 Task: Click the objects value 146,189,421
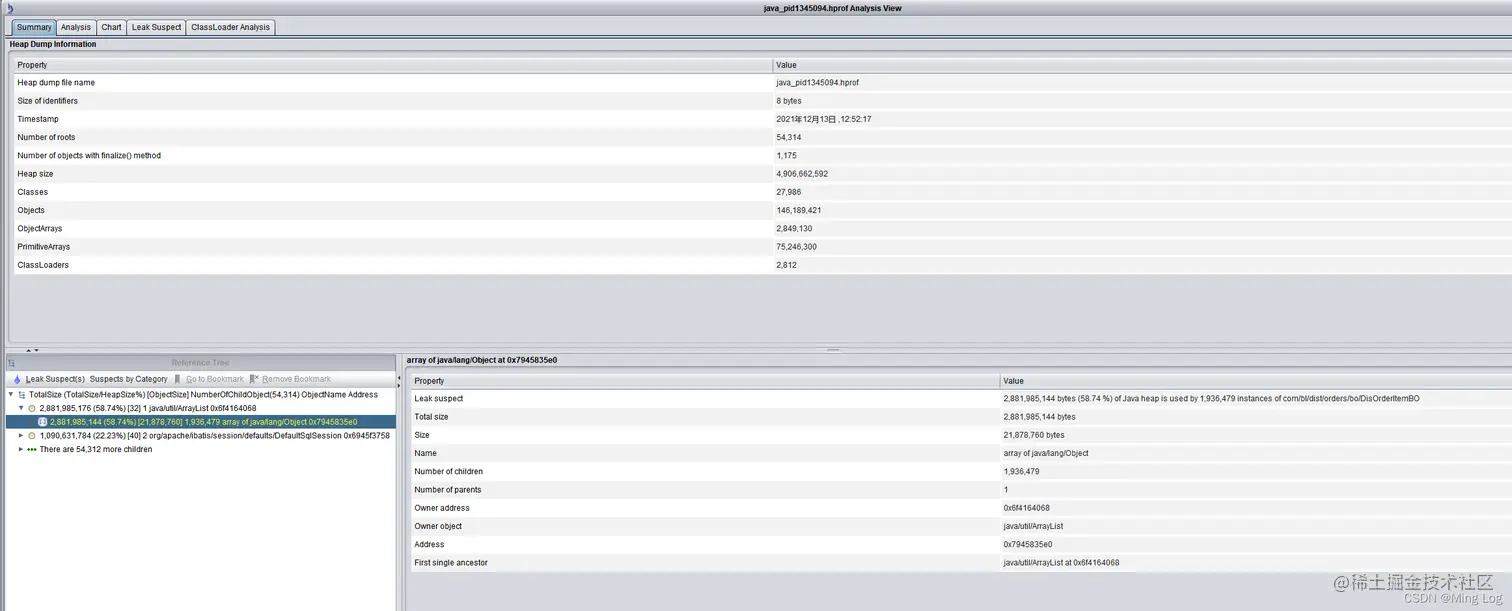pyautogui.click(x=799, y=210)
